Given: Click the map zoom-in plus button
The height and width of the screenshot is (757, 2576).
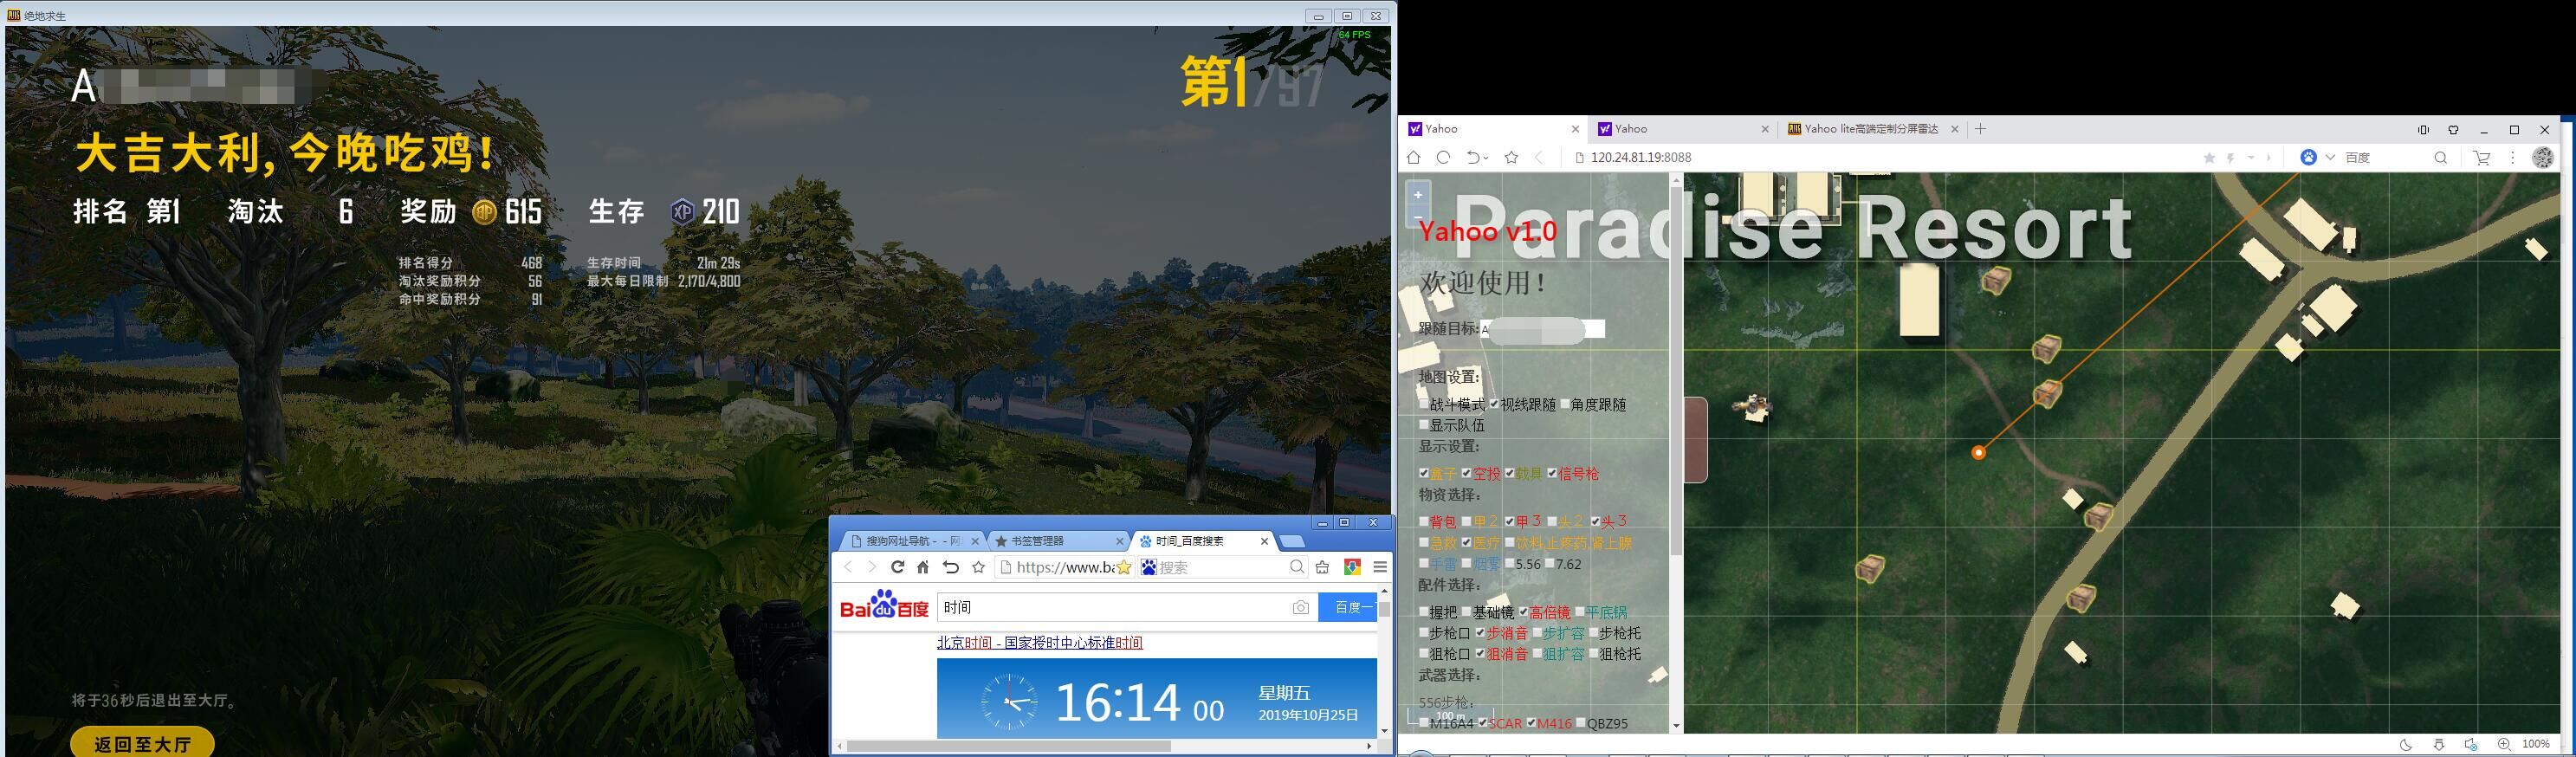Looking at the screenshot, I should pyautogui.click(x=1418, y=195).
